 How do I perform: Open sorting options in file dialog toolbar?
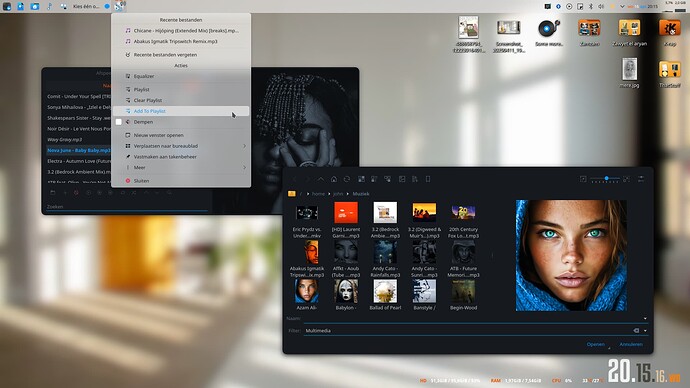415,179
